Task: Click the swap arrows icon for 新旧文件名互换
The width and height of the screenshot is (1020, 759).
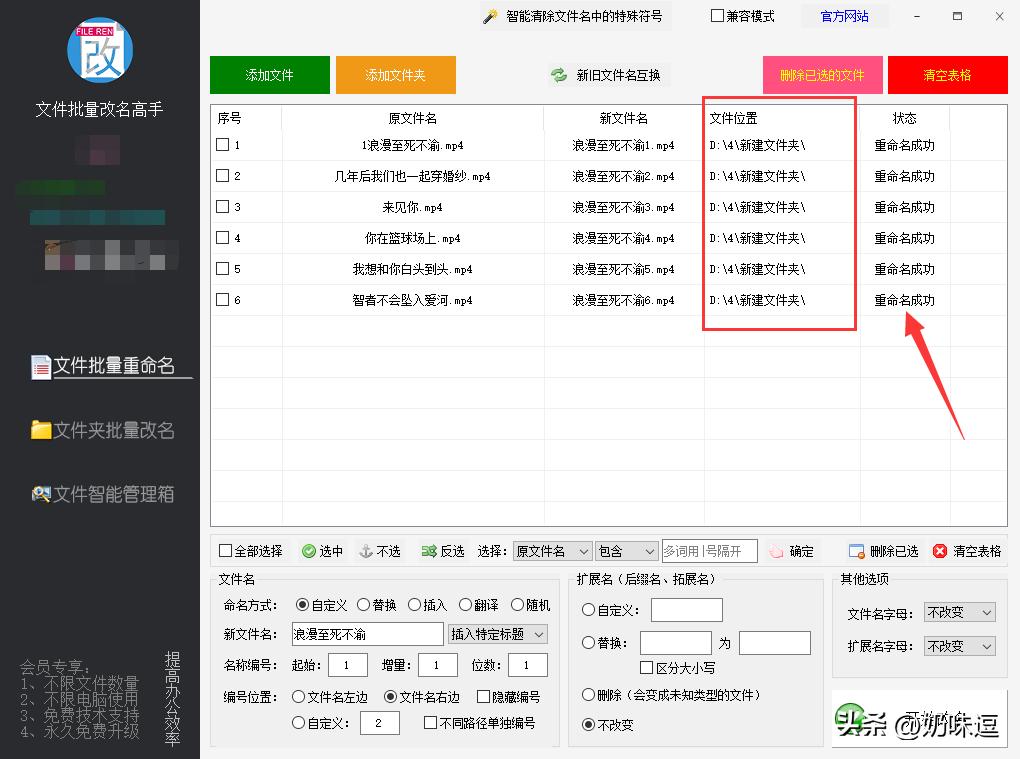Action: click(558, 74)
